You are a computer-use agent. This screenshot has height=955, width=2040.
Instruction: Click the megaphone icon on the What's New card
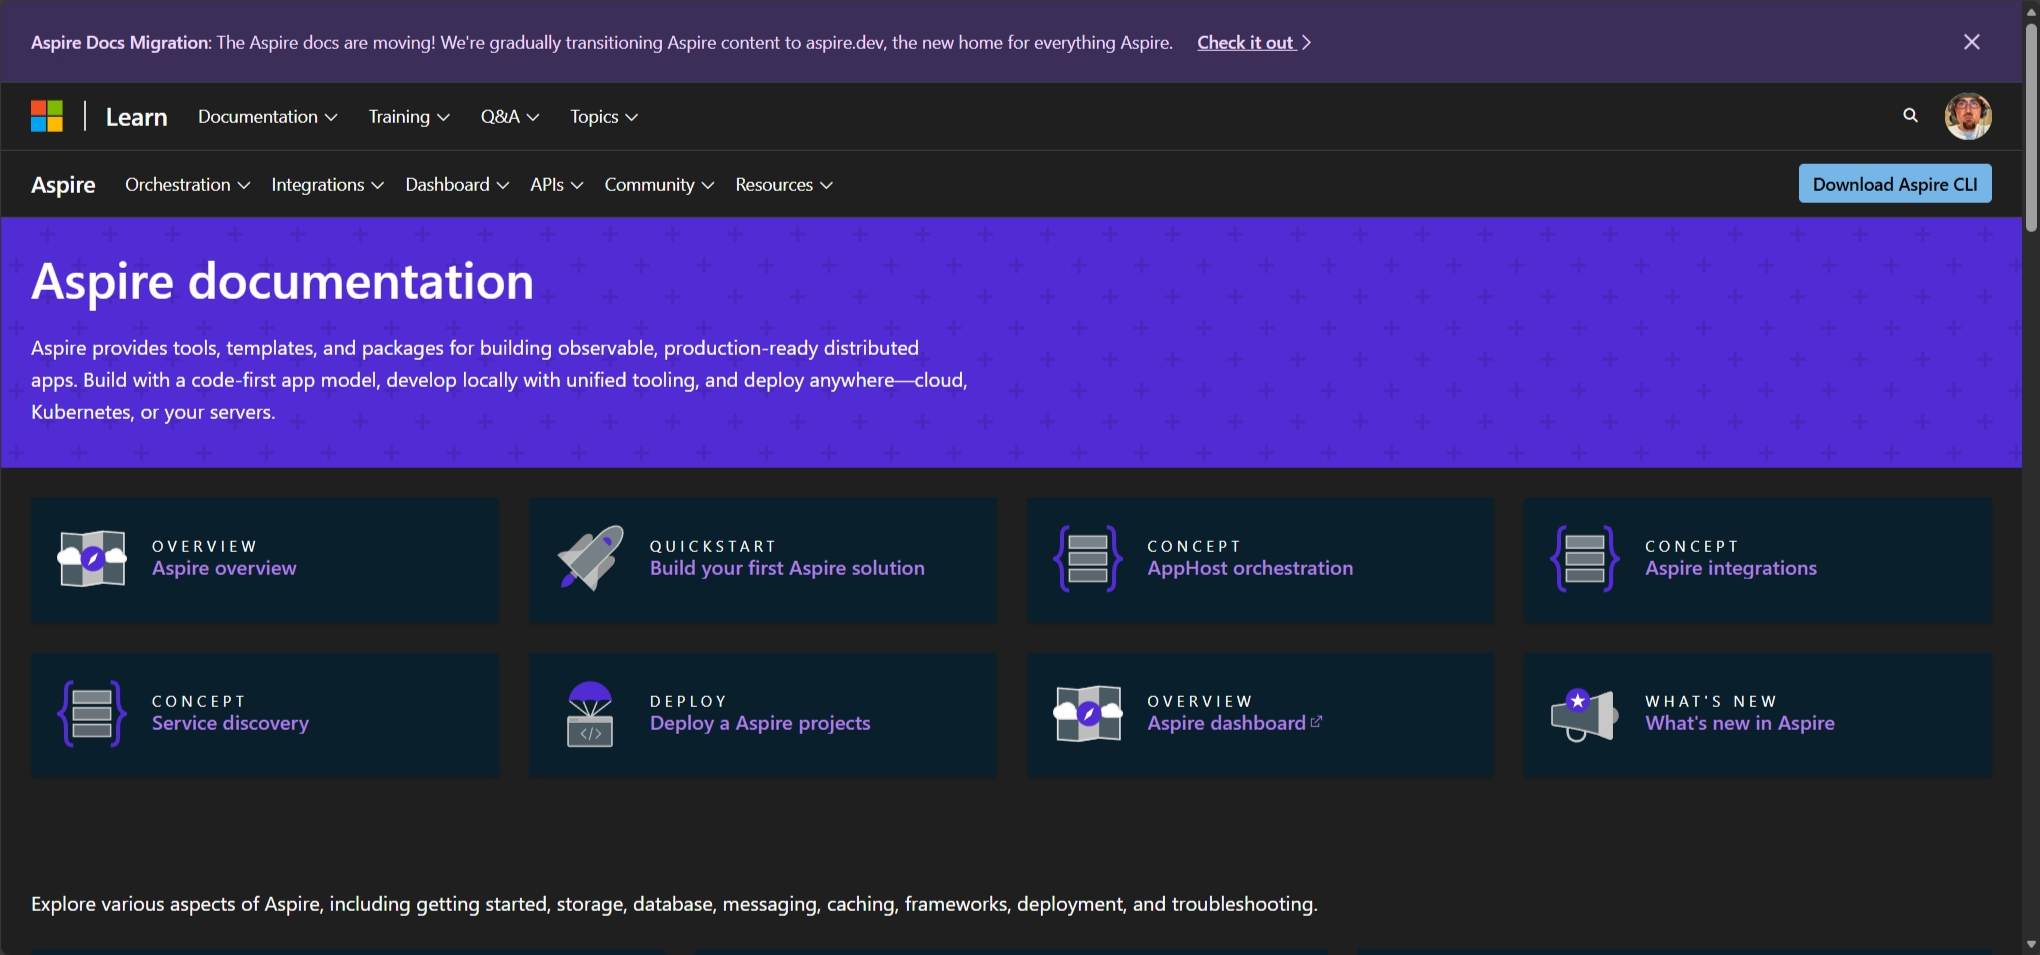(1585, 713)
